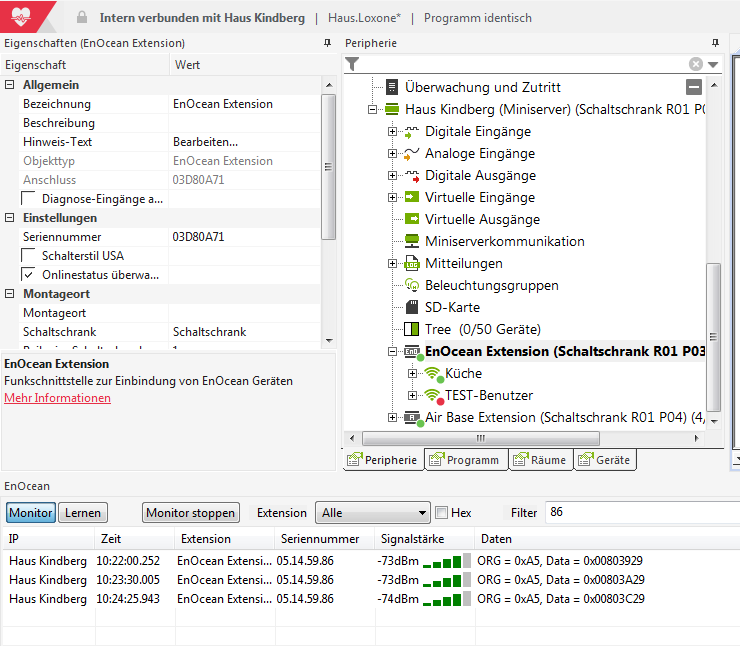Click the SD-Karte icon in tree
This screenshot has height=646, width=740.
(x=410, y=307)
